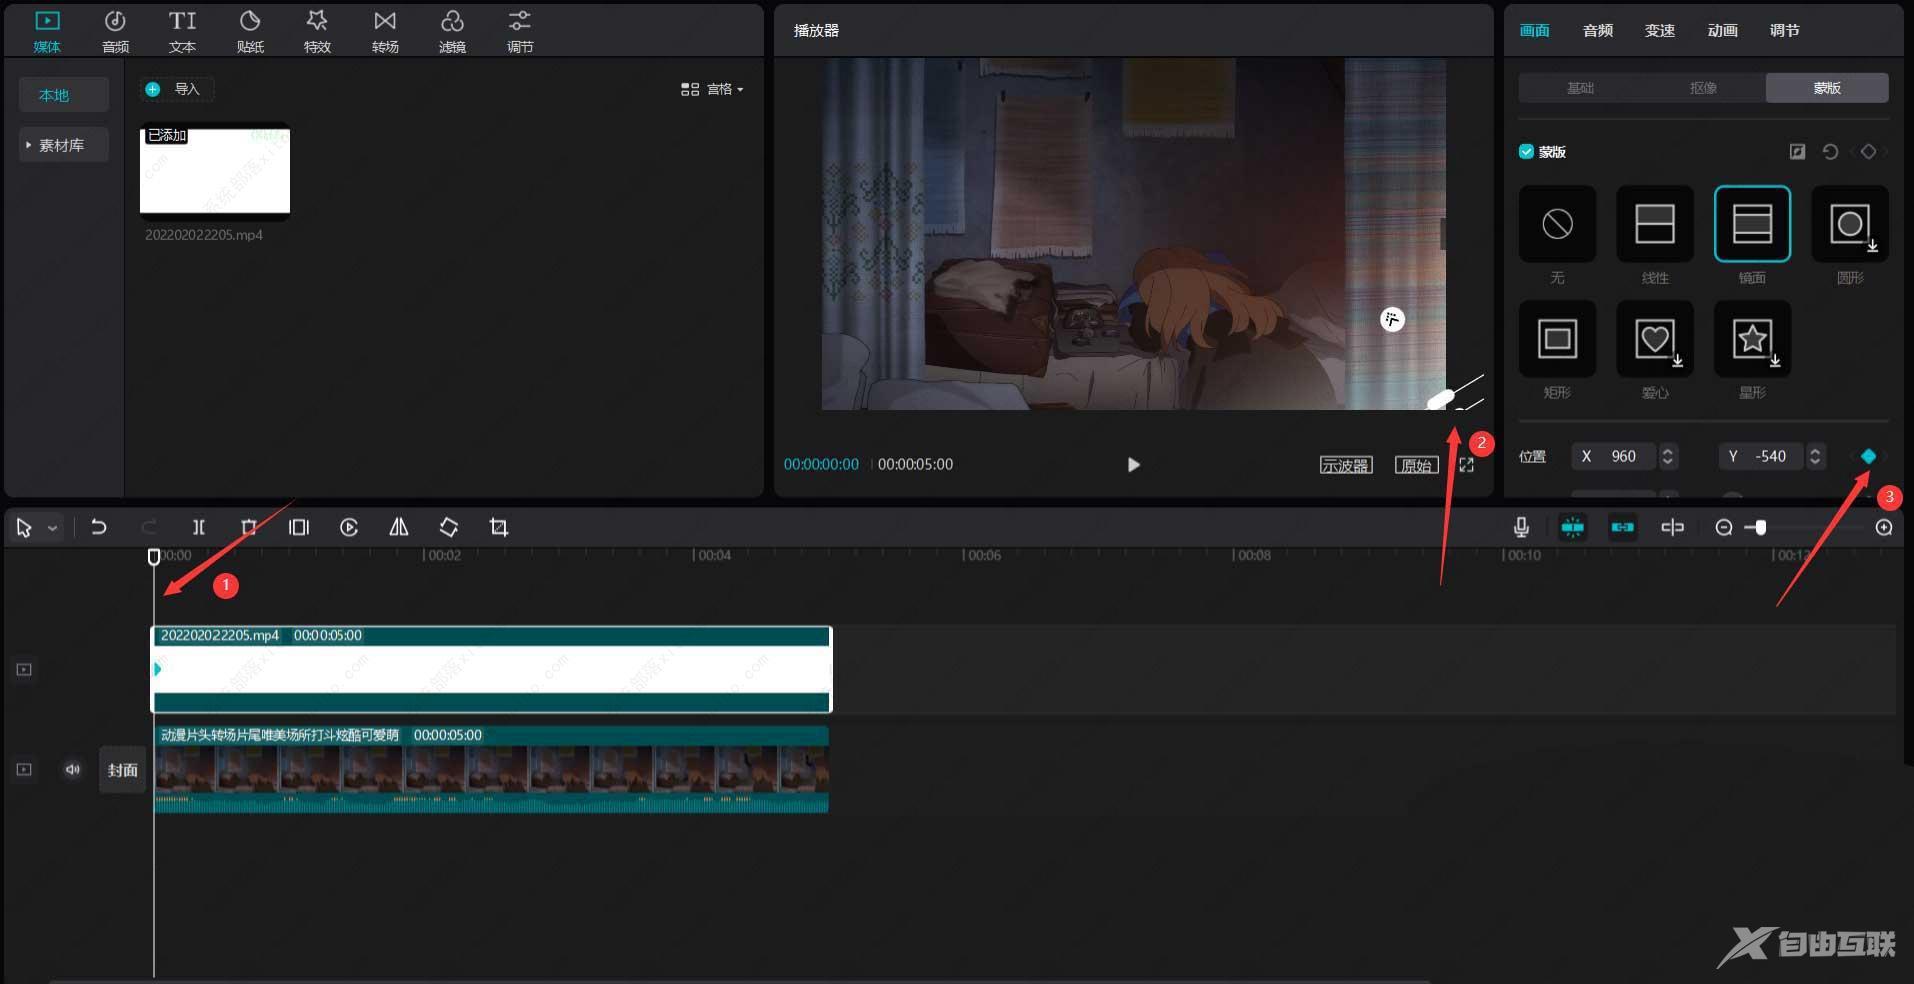The width and height of the screenshot is (1914, 984).
Task: Select the 线性 linear mask
Action: (x=1655, y=224)
